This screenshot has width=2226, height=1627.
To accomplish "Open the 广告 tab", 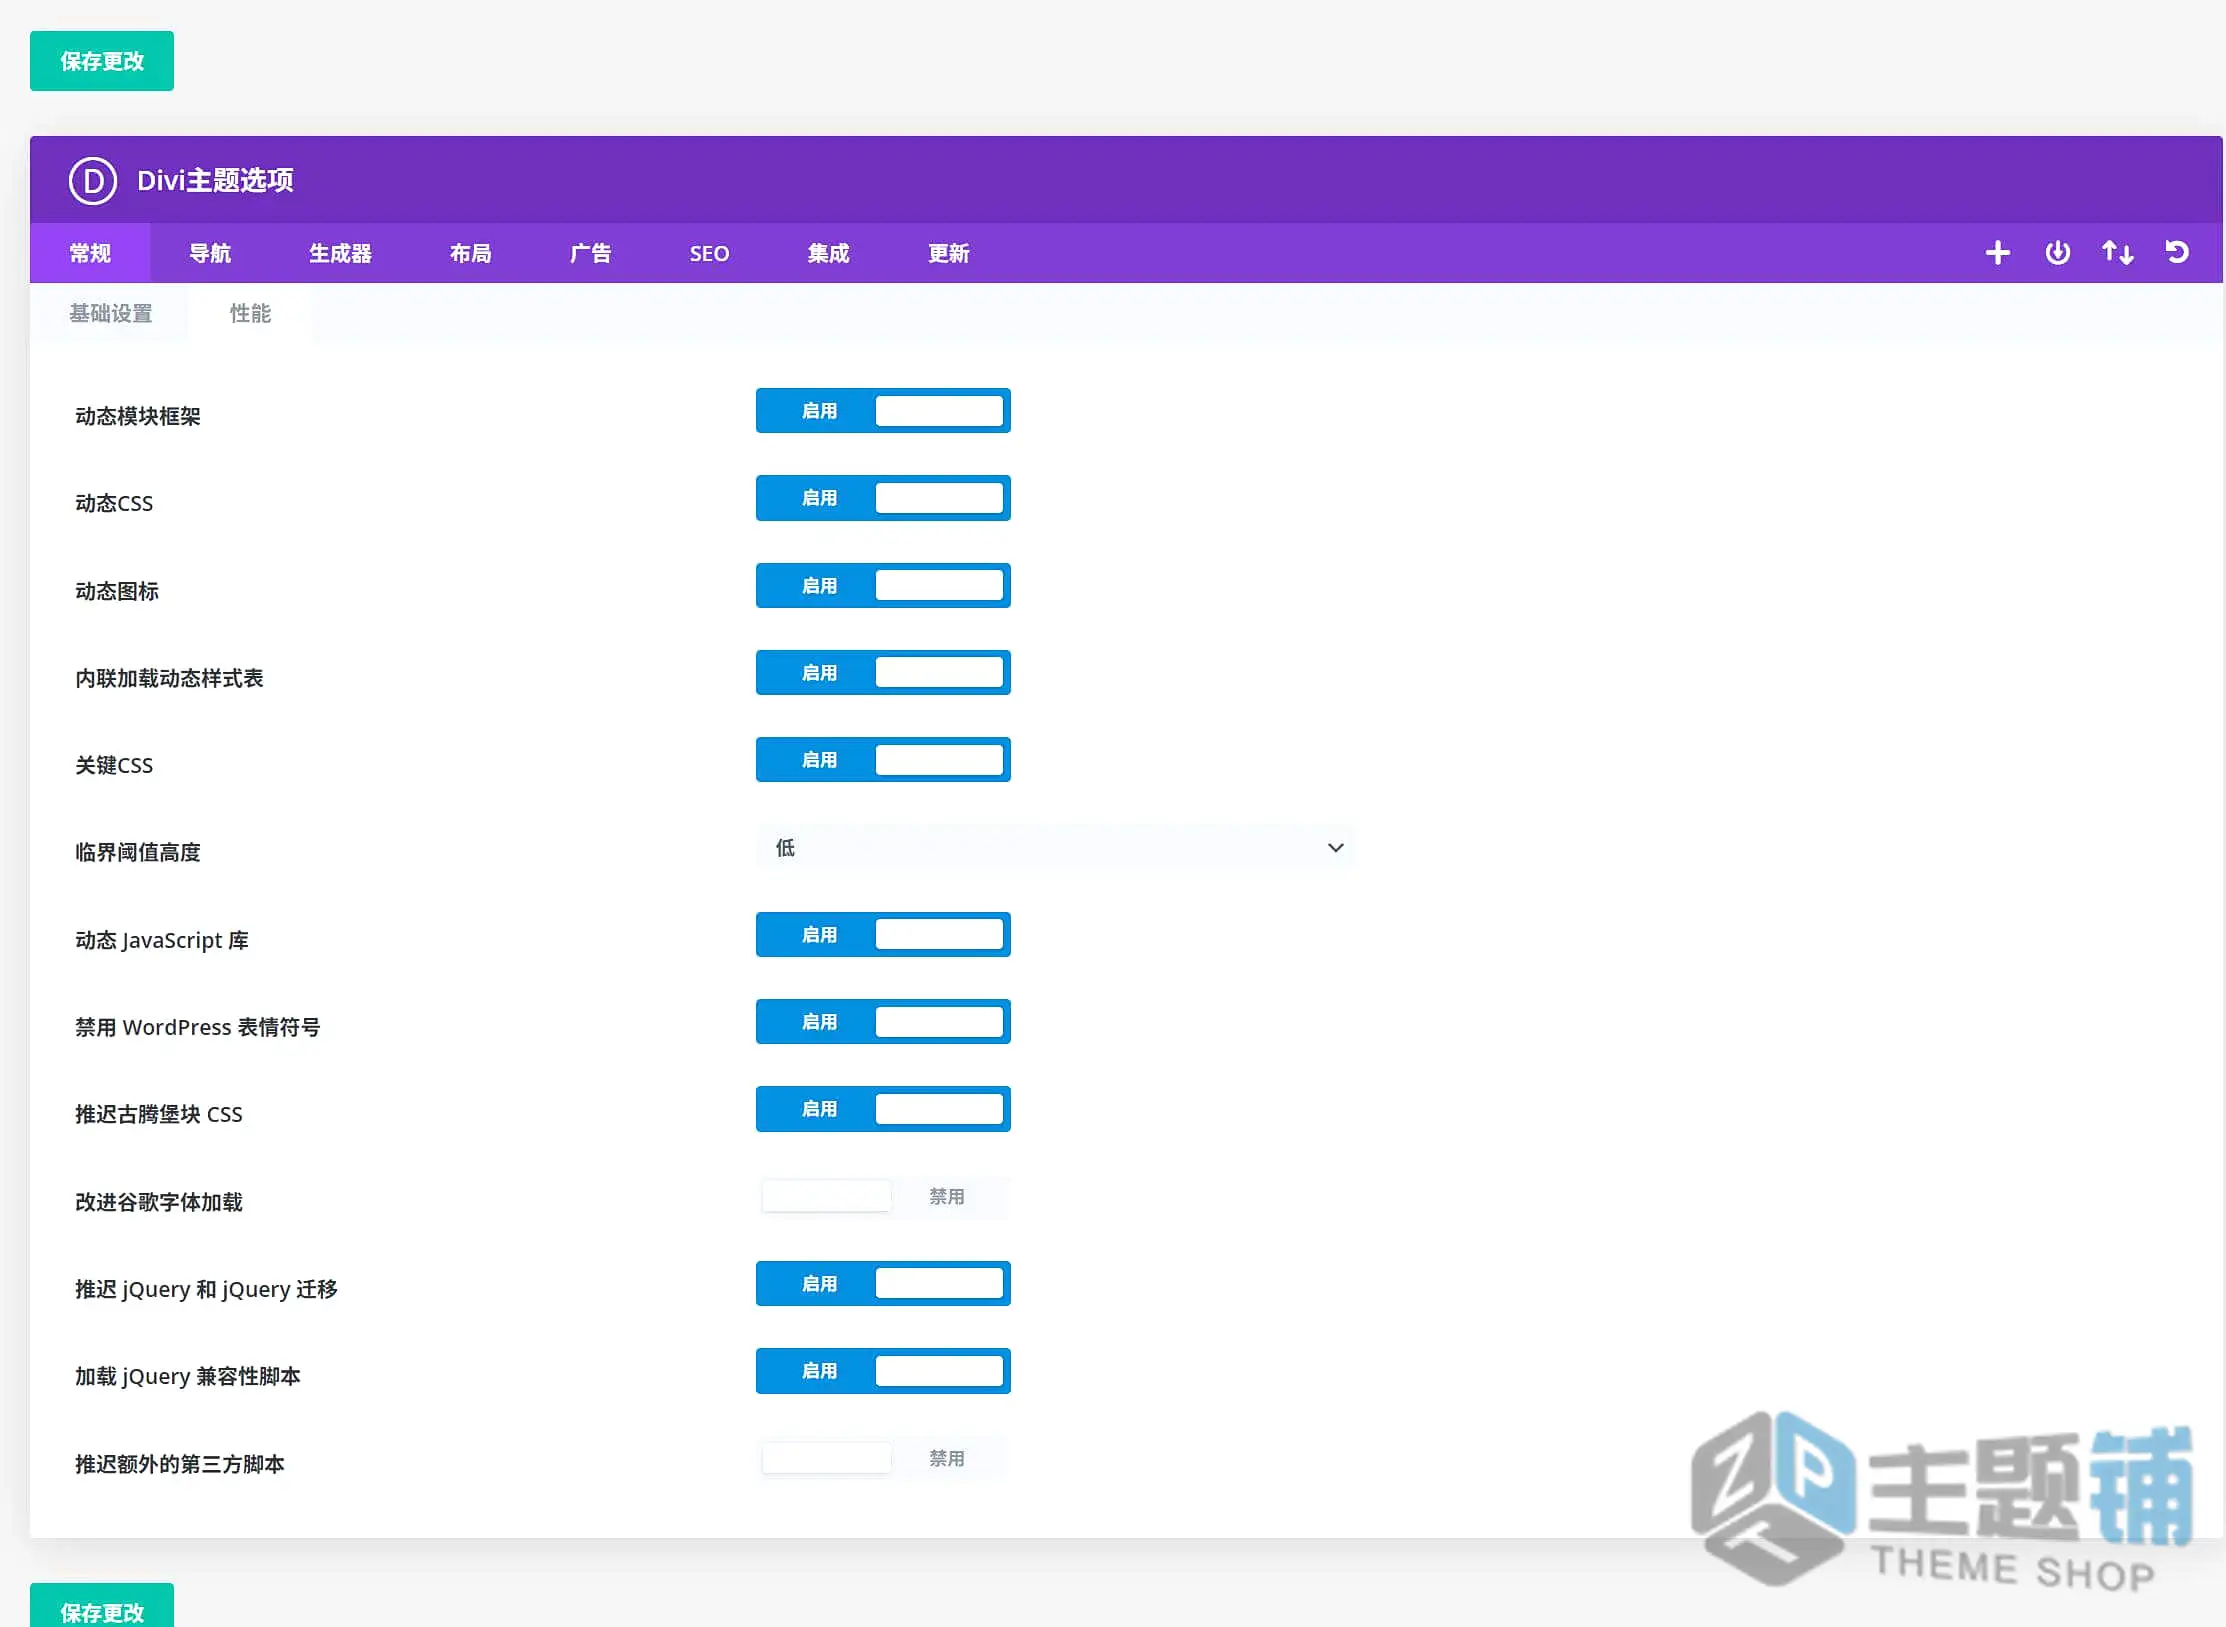I will [590, 253].
